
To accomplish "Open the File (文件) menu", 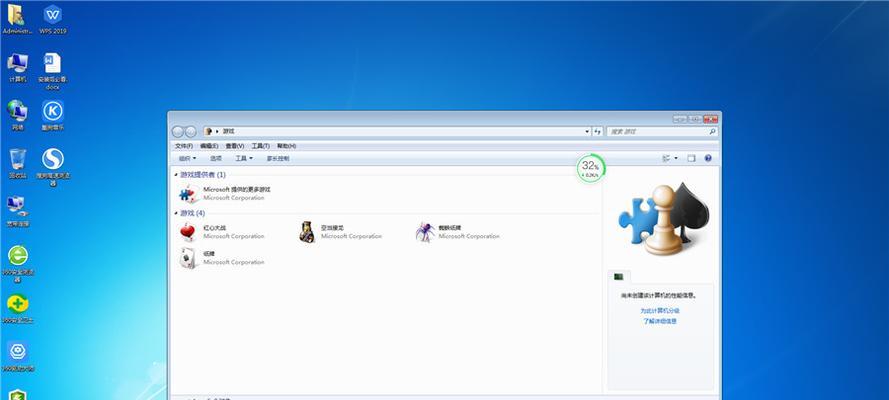I will [x=184, y=146].
